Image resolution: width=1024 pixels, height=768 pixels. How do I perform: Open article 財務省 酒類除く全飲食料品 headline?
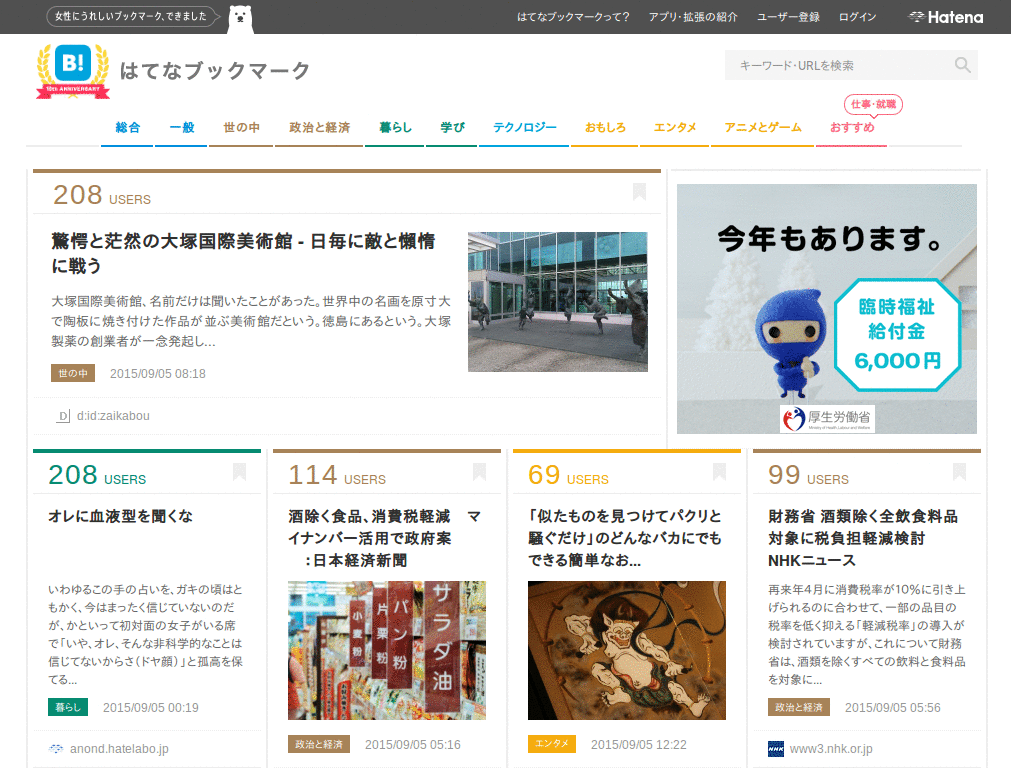click(x=863, y=538)
